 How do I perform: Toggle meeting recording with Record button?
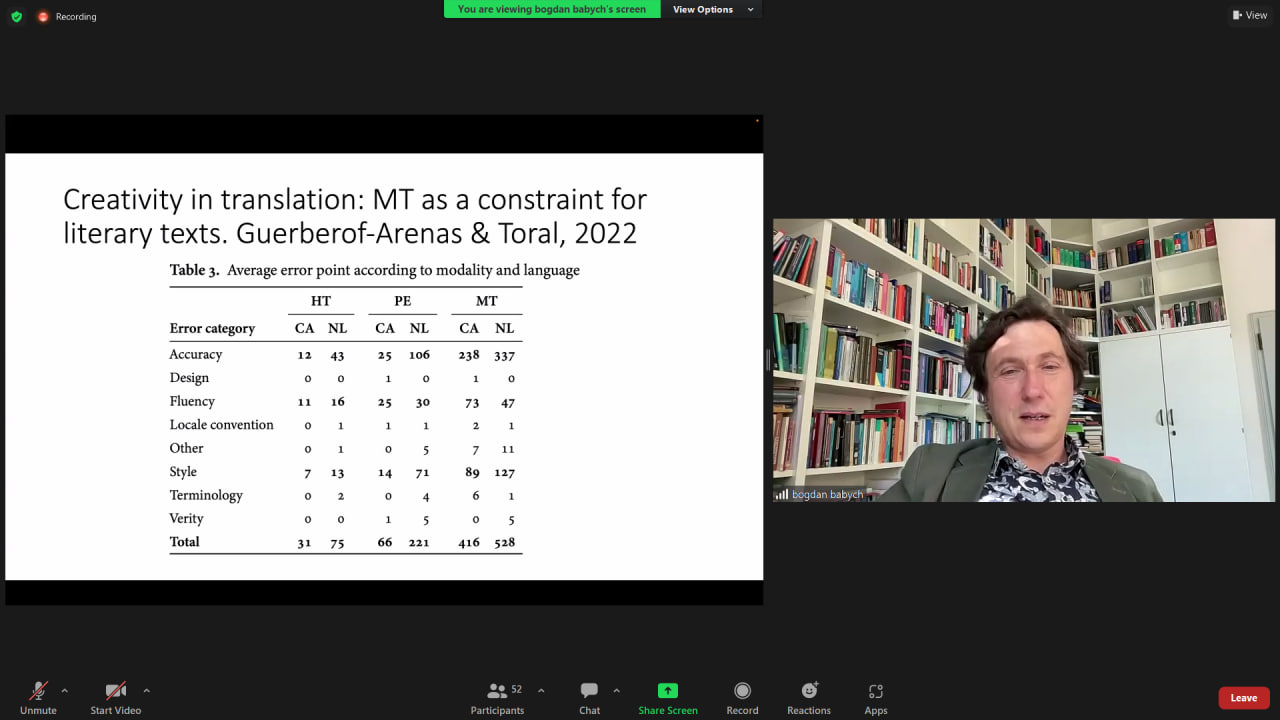(x=742, y=697)
